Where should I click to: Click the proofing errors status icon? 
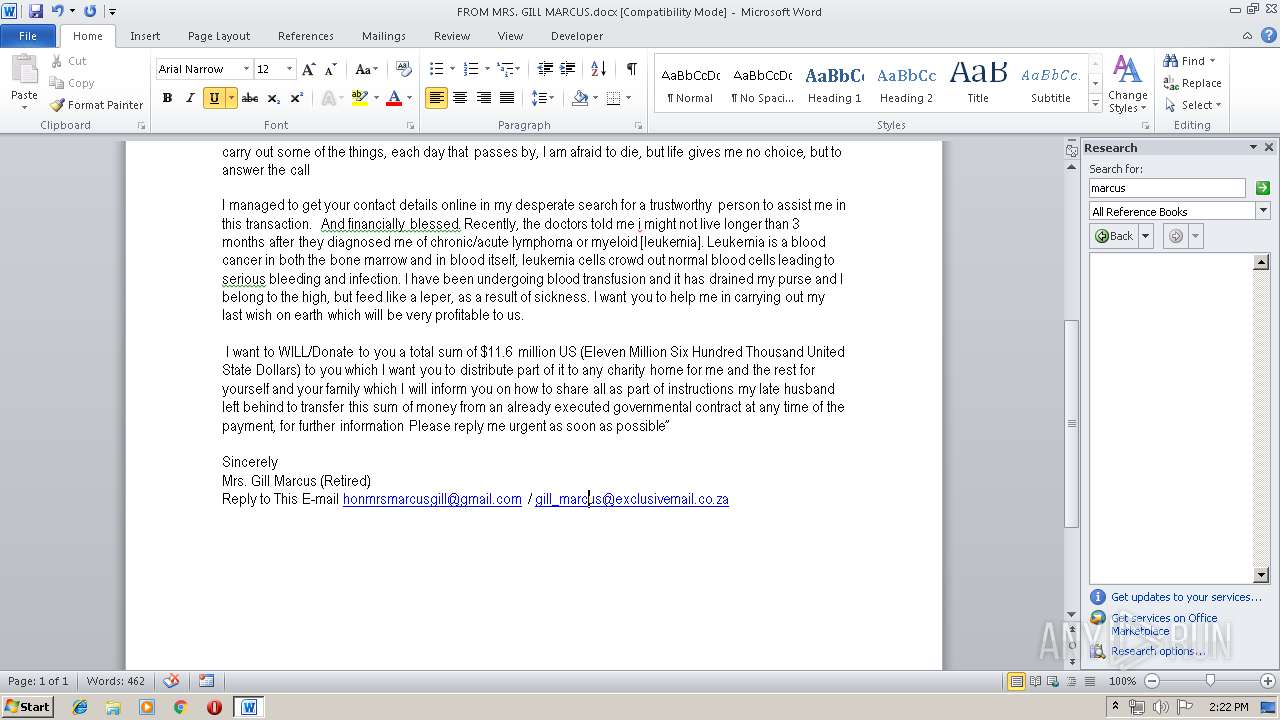tap(171, 681)
